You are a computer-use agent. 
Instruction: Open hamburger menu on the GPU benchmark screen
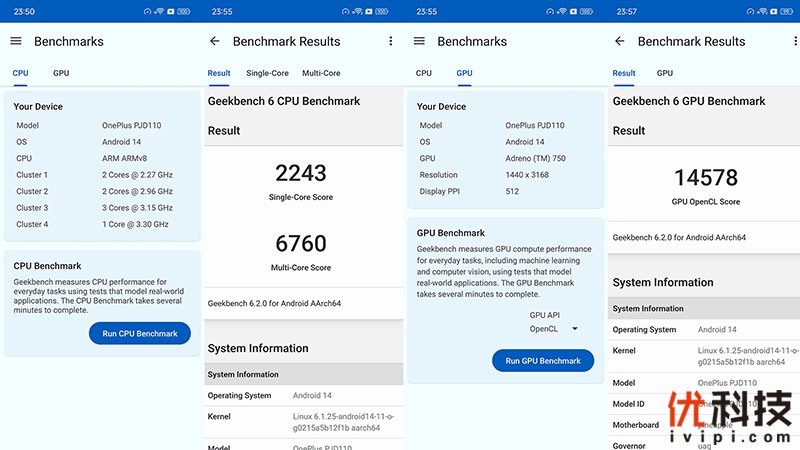[x=419, y=41]
